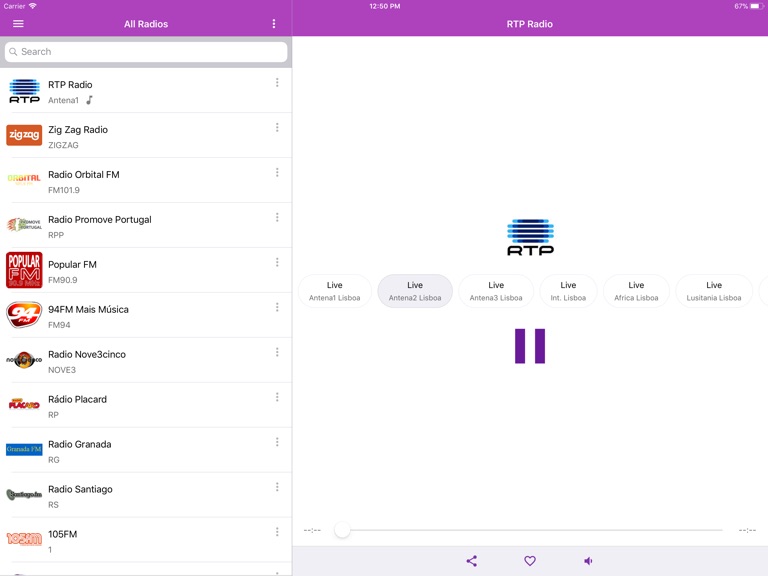Viewport: 768px width, 576px height.
Task: Select the Zig Zag Radio station name
Action: tap(78, 130)
